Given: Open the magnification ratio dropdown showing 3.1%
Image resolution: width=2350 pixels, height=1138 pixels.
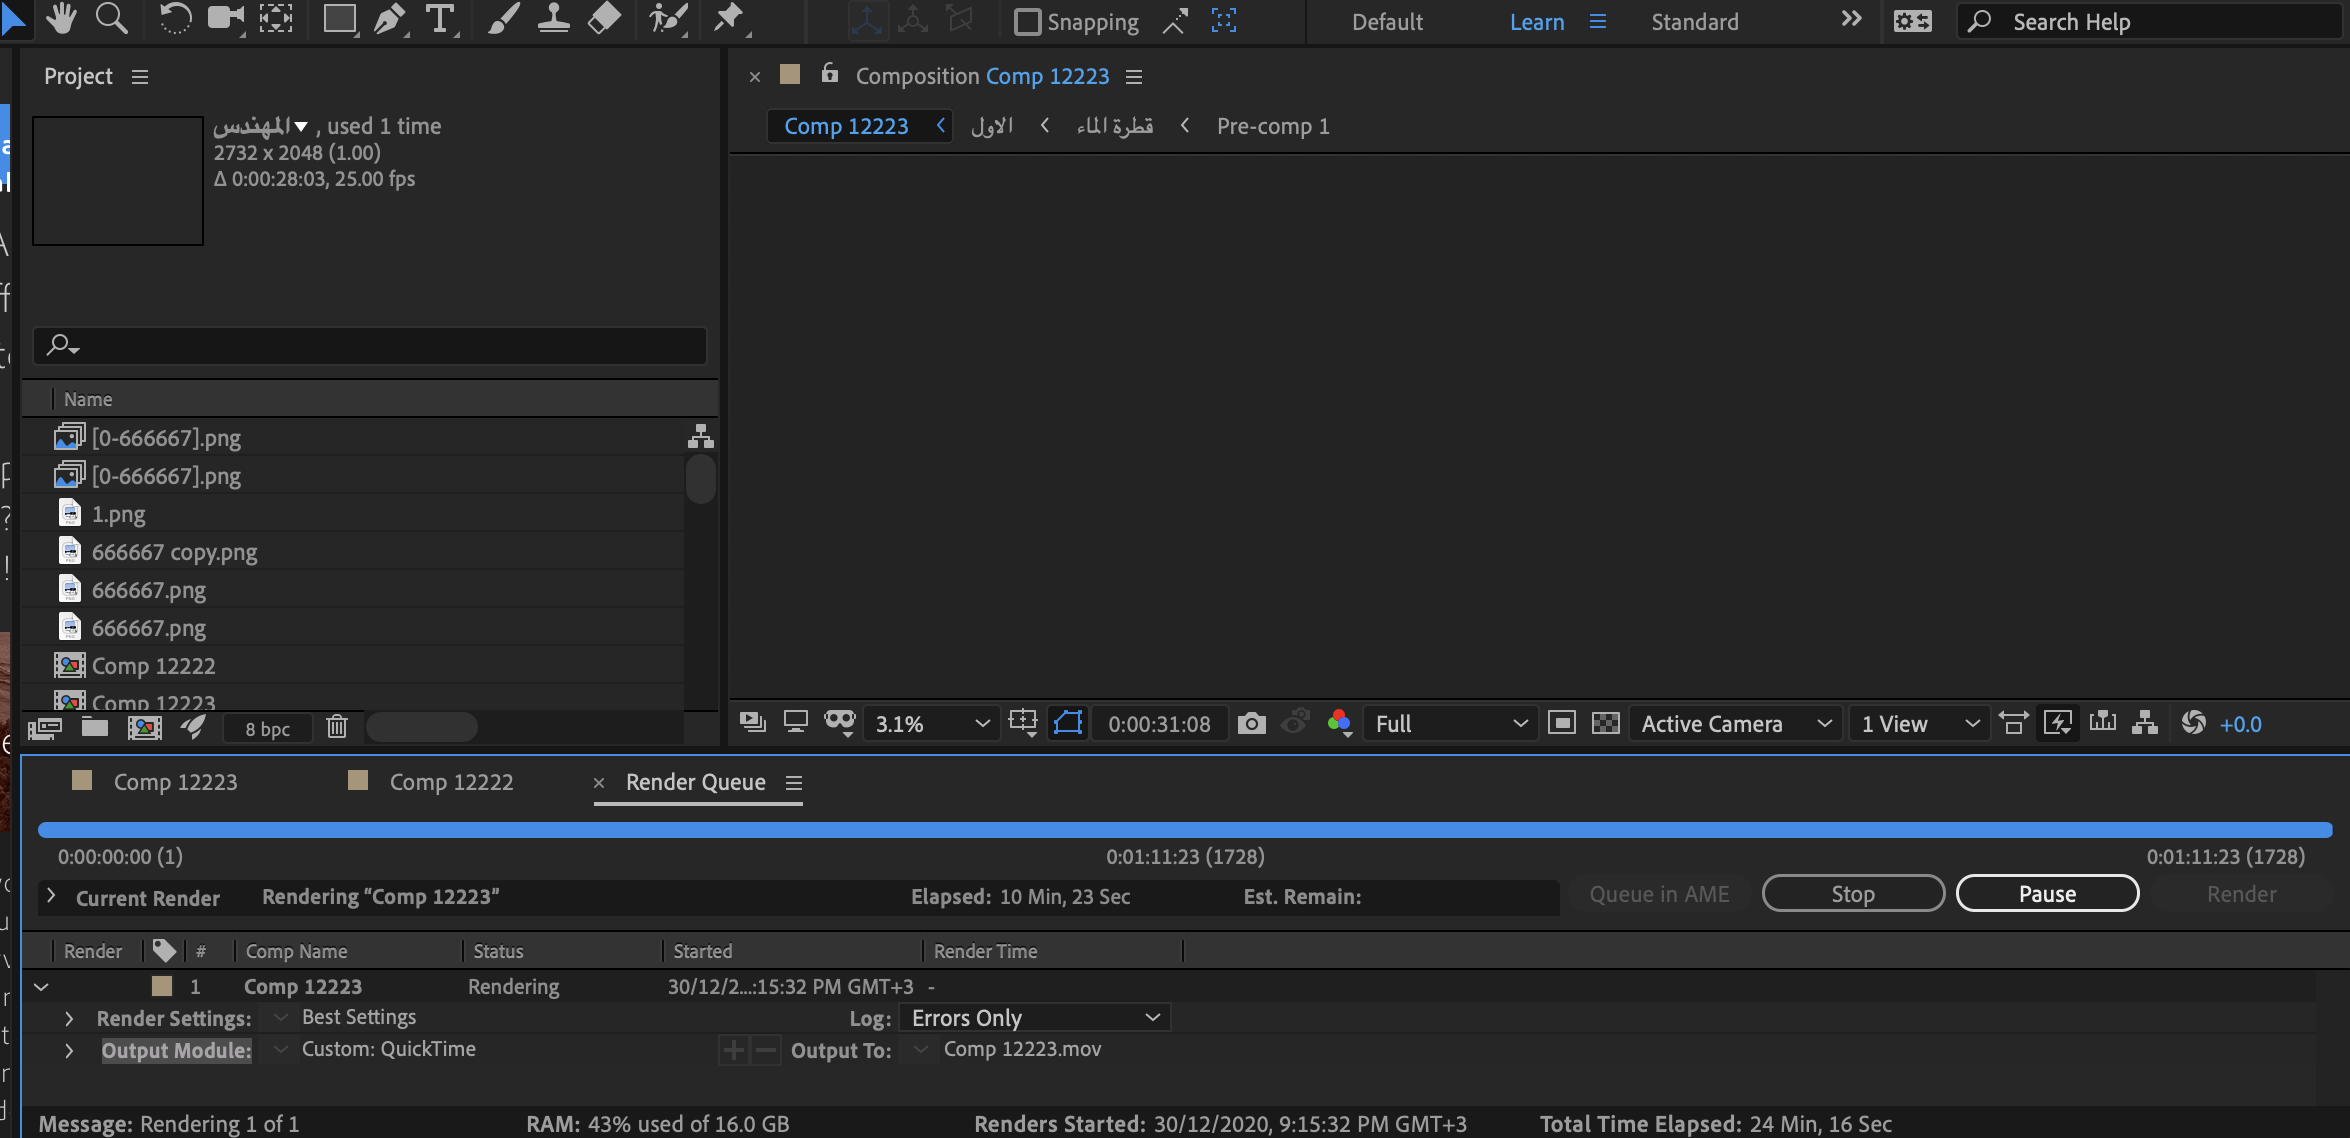Looking at the screenshot, I should coord(930,723).
